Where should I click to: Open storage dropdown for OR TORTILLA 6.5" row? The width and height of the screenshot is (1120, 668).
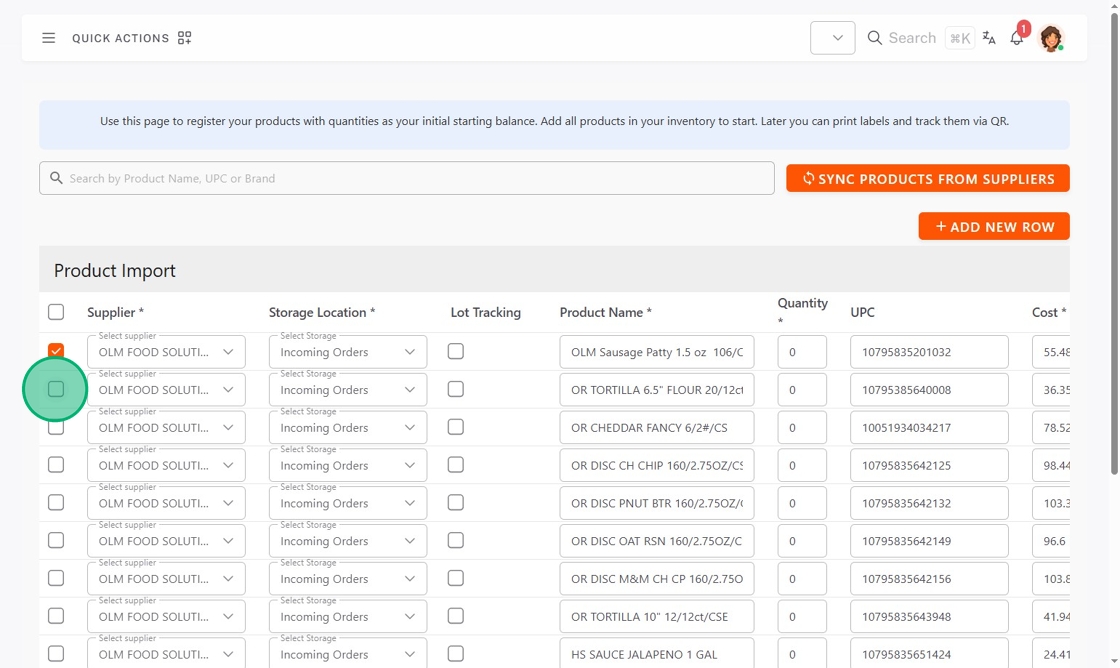[409, 390]
